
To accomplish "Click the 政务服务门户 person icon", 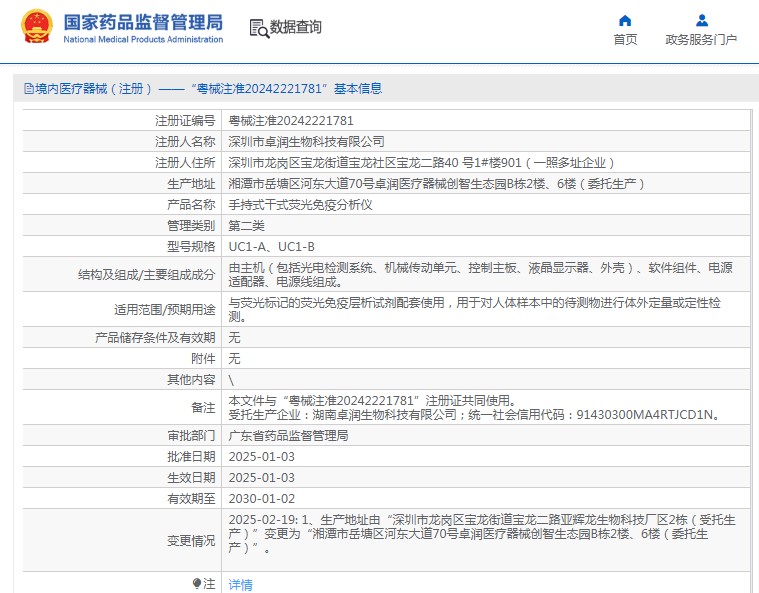I will (701, 21).
